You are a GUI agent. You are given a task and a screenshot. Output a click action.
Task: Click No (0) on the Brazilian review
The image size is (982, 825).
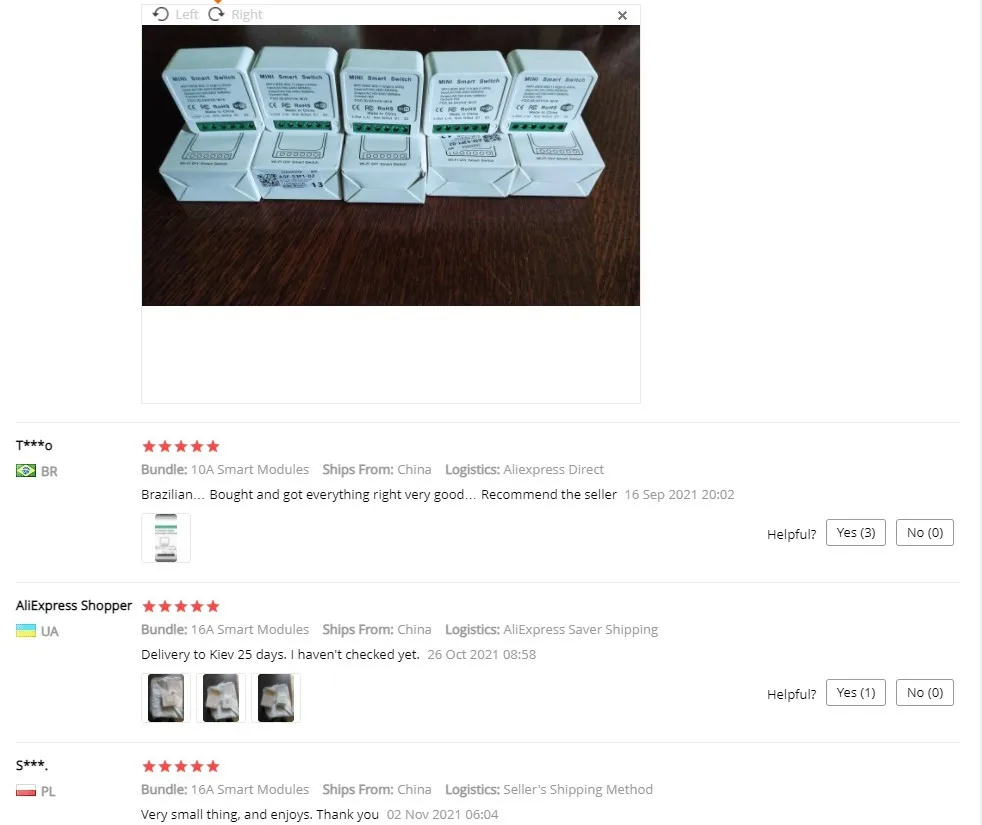[924, 533]
